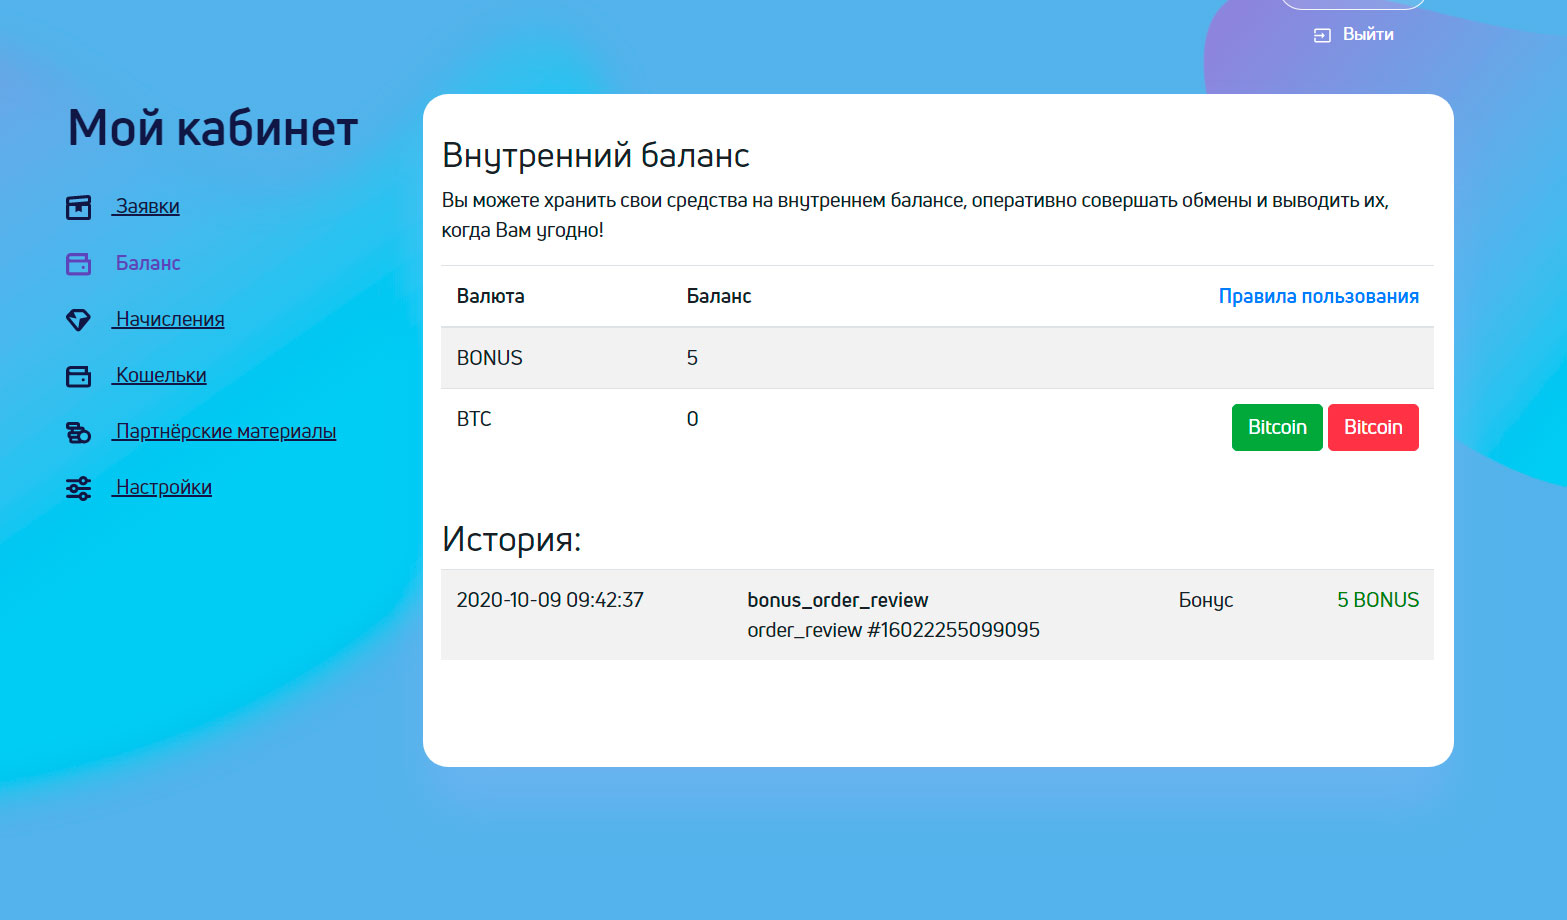Image resolution: width=1567 pixels, height=920 pixels.
Task: Click the exit arrow icon near Выйти
Action: point(1320,33)
